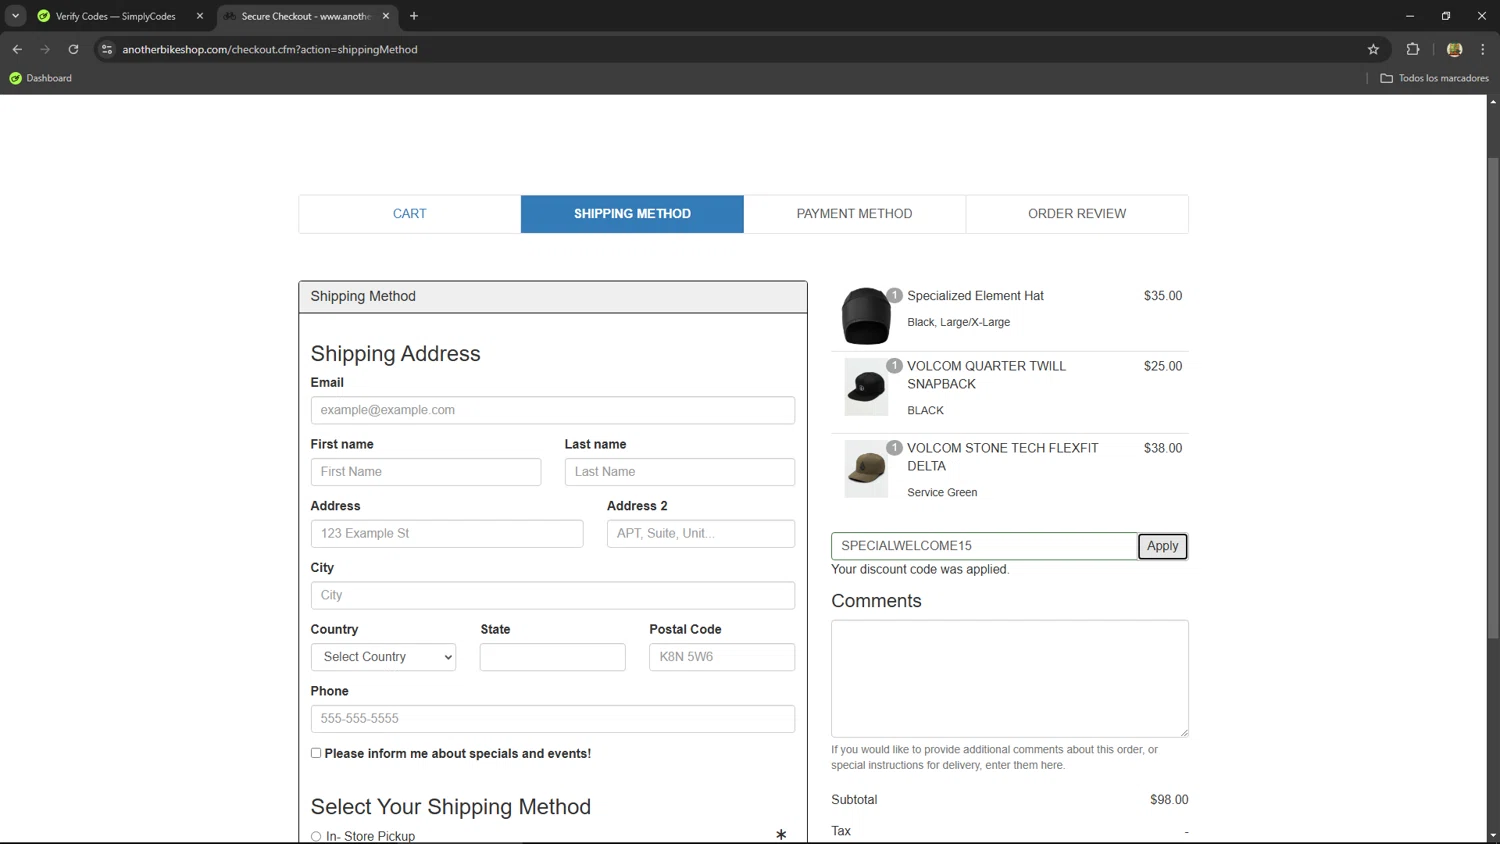Reload the current page
Image resolution: width=1500 pixels, height=844 pixels.
73,49
